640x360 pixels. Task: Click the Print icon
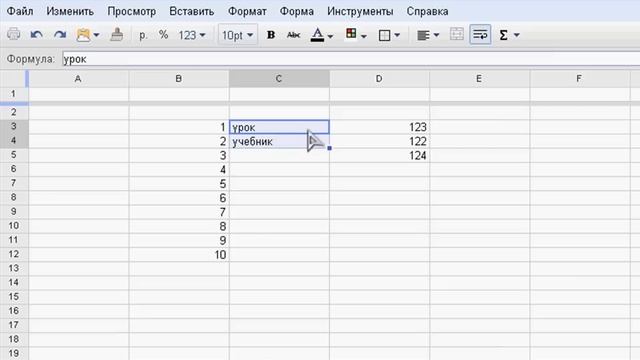(x=13, y=34)
